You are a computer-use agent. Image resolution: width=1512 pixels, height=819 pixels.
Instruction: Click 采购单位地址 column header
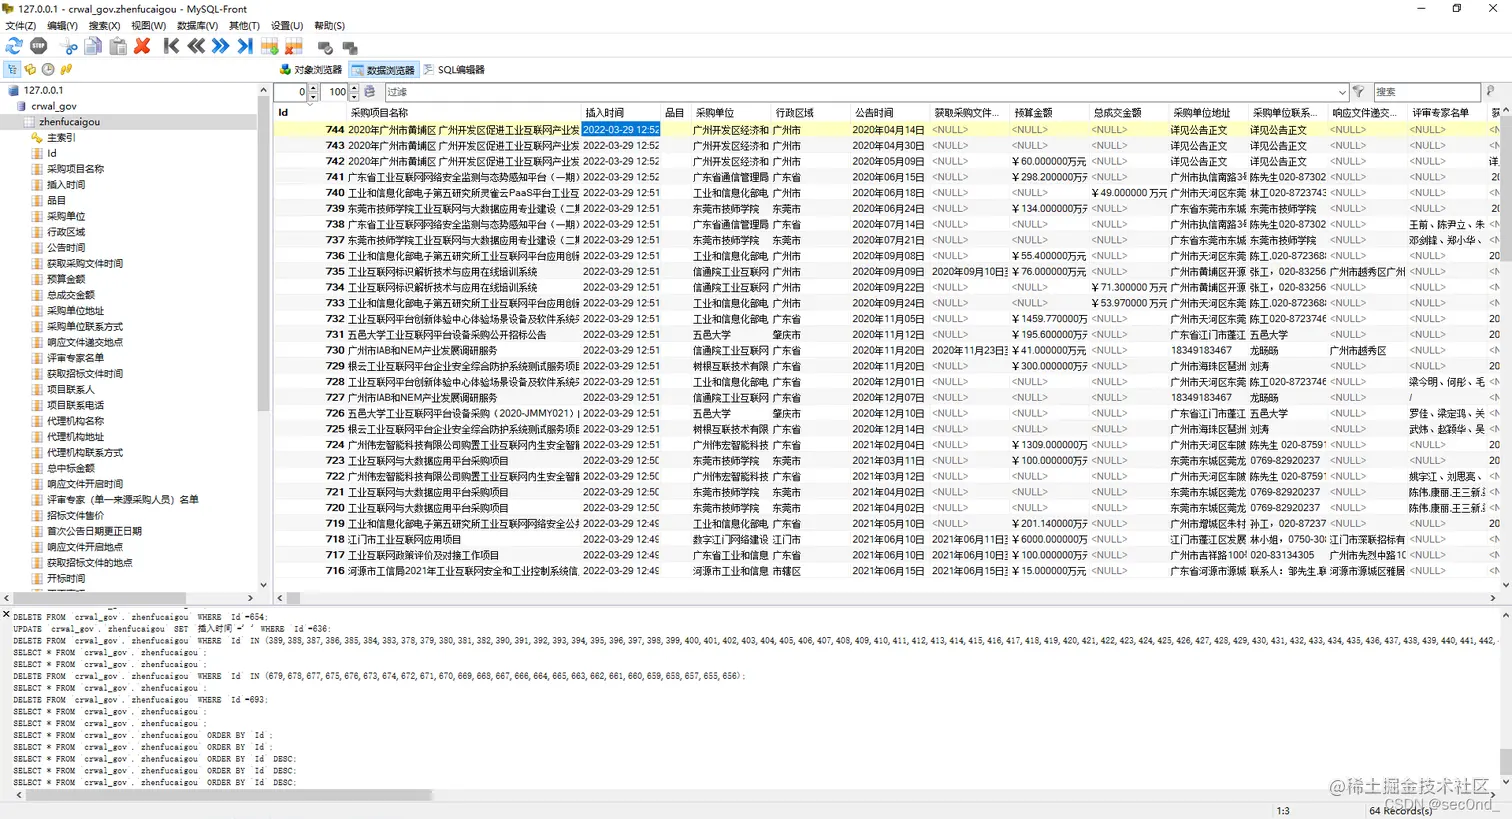click(1208, 113)
